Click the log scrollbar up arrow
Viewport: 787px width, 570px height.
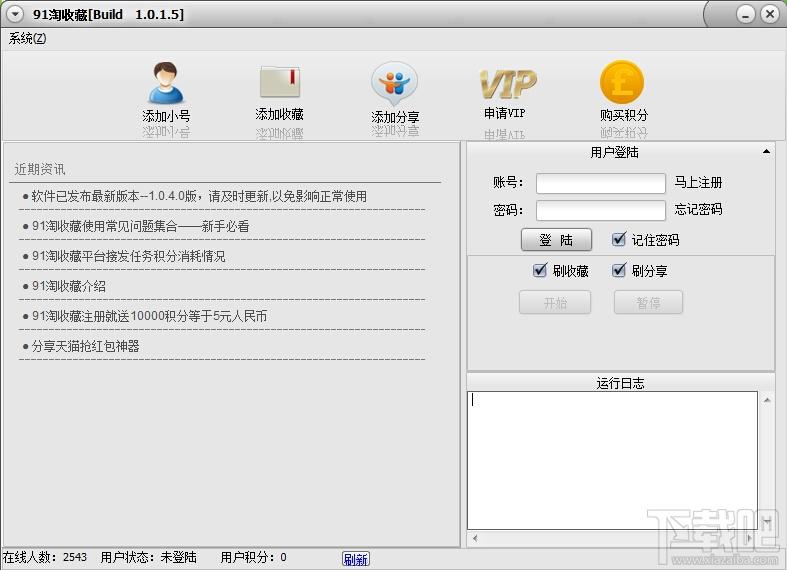pos(767,400)
